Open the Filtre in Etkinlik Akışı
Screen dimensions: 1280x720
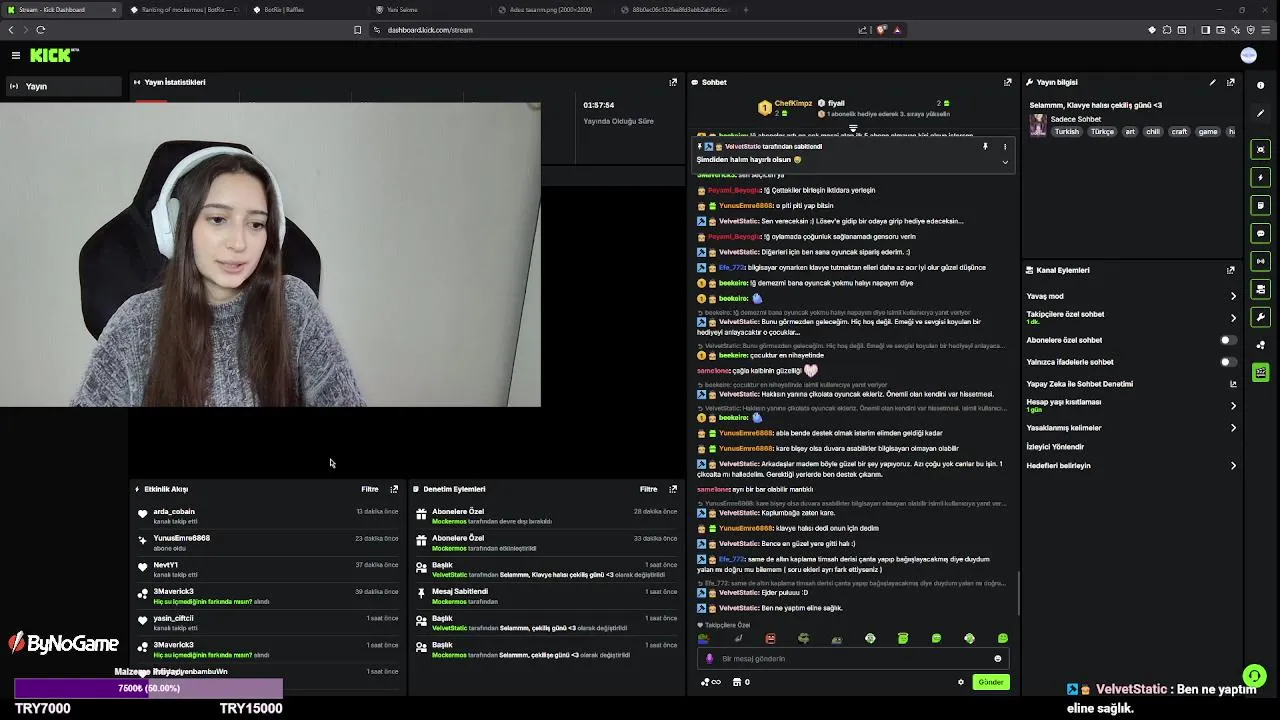370,489
